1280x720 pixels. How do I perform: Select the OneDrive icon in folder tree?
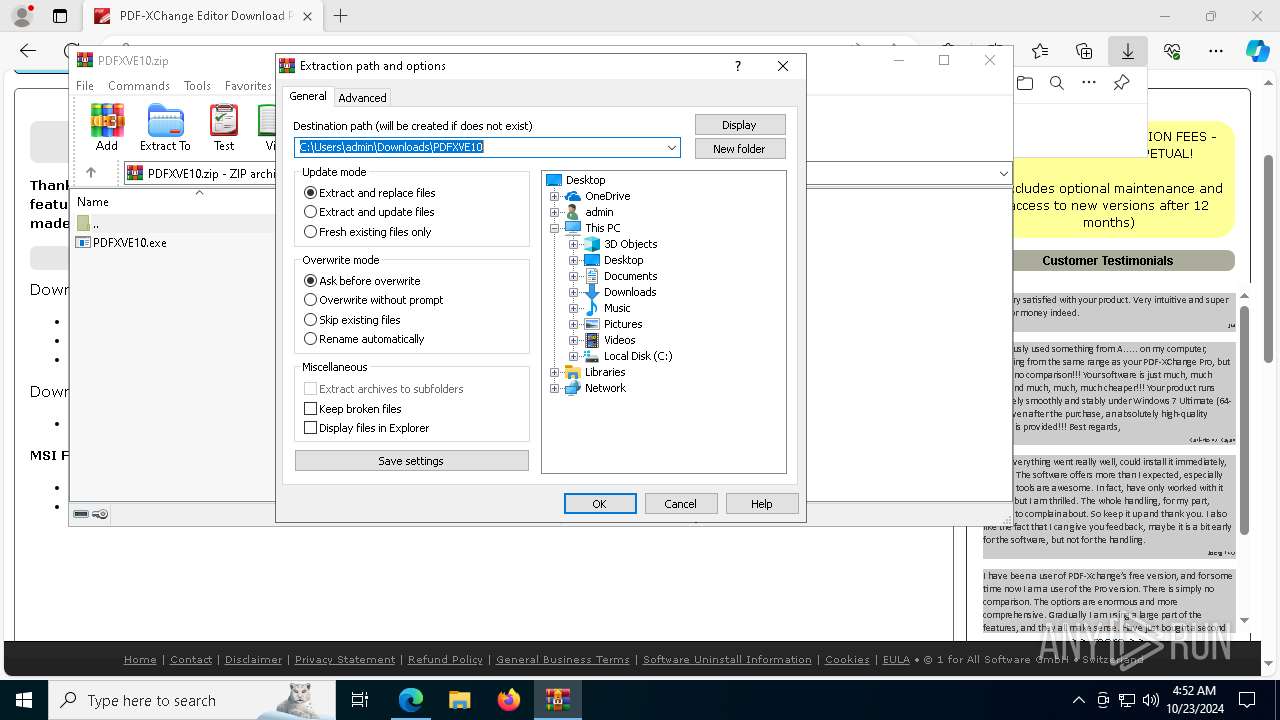pos(573,196)
